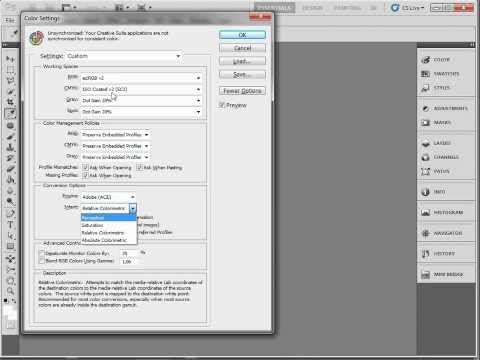
Task: Open the Gray working space dropdown
Action: pyautogui.click(x=142, y=100)
